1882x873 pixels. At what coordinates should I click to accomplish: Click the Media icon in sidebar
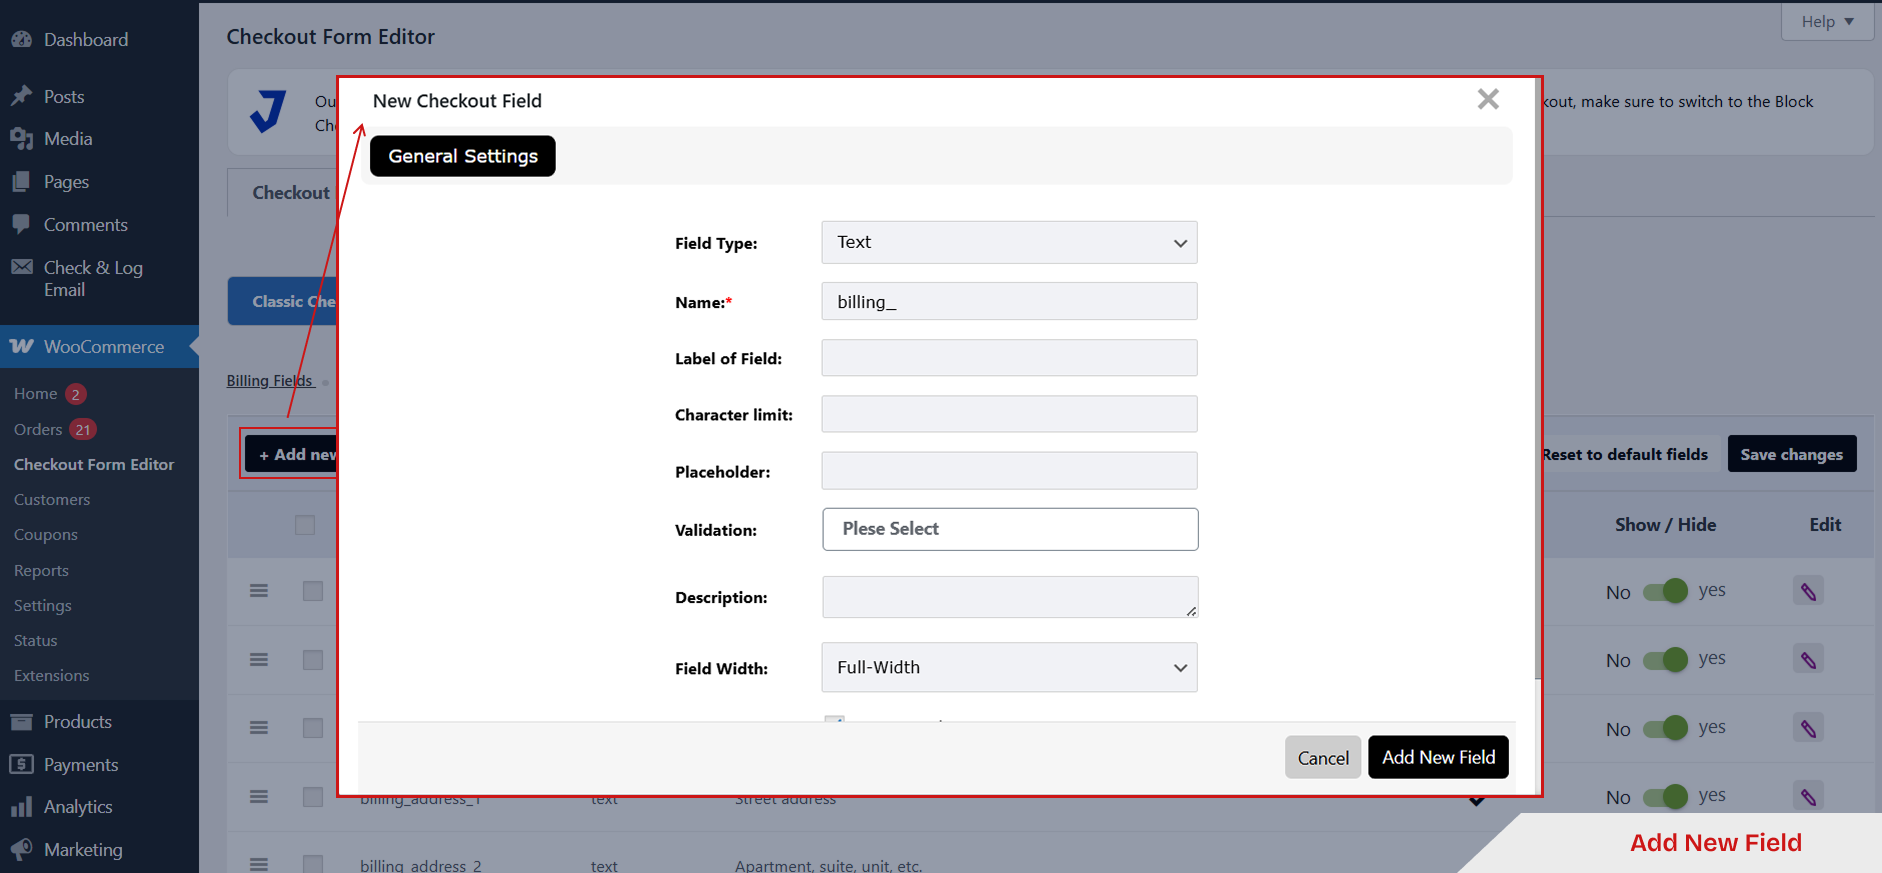[x=22, y=139]
